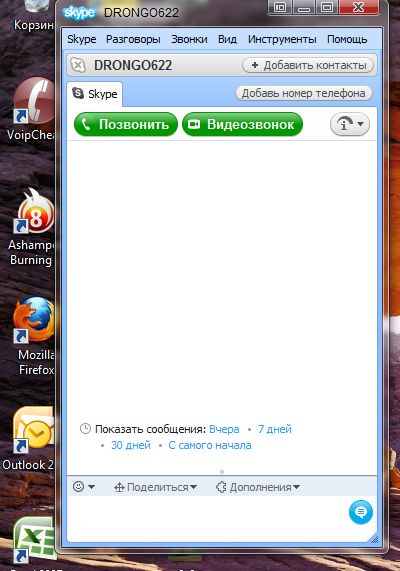Open the emoticon smiley picker
The width and height of the screenshot is (400, 571).
pos(84,487)
